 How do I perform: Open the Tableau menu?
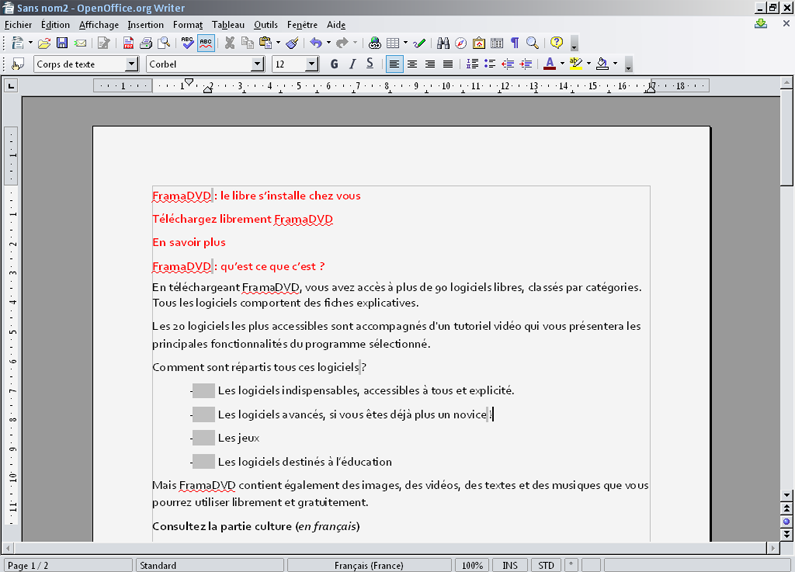228,25
